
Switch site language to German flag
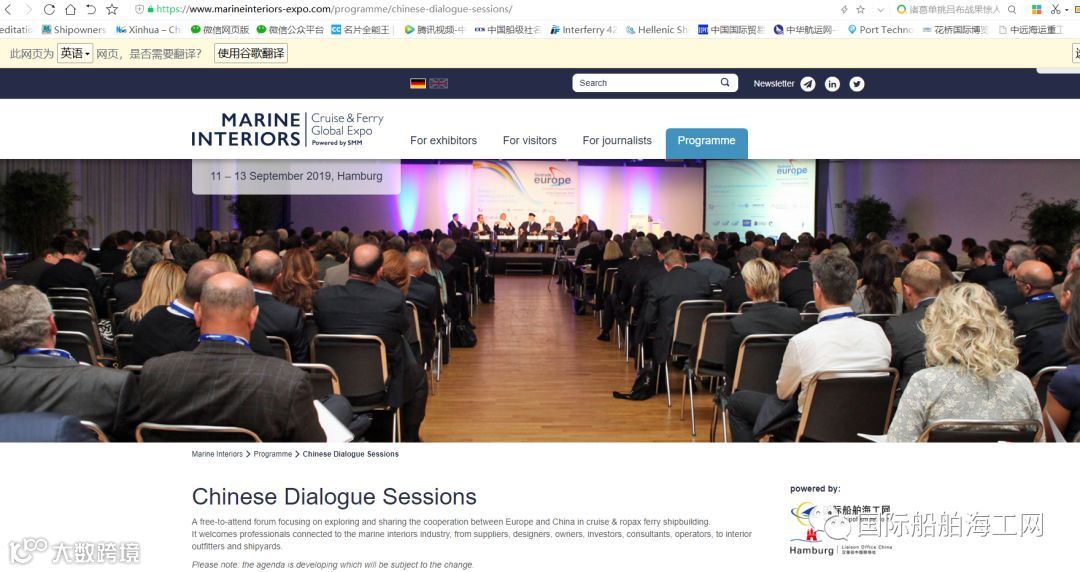coord(417,83)
